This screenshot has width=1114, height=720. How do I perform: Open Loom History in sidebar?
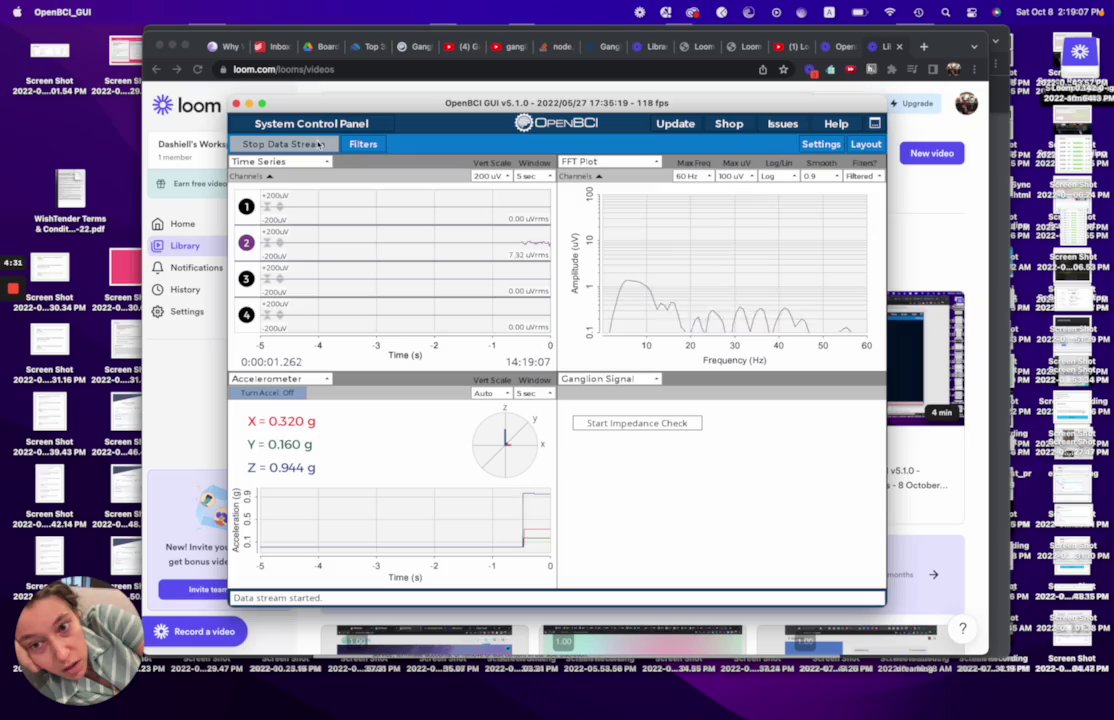(176, 290)
